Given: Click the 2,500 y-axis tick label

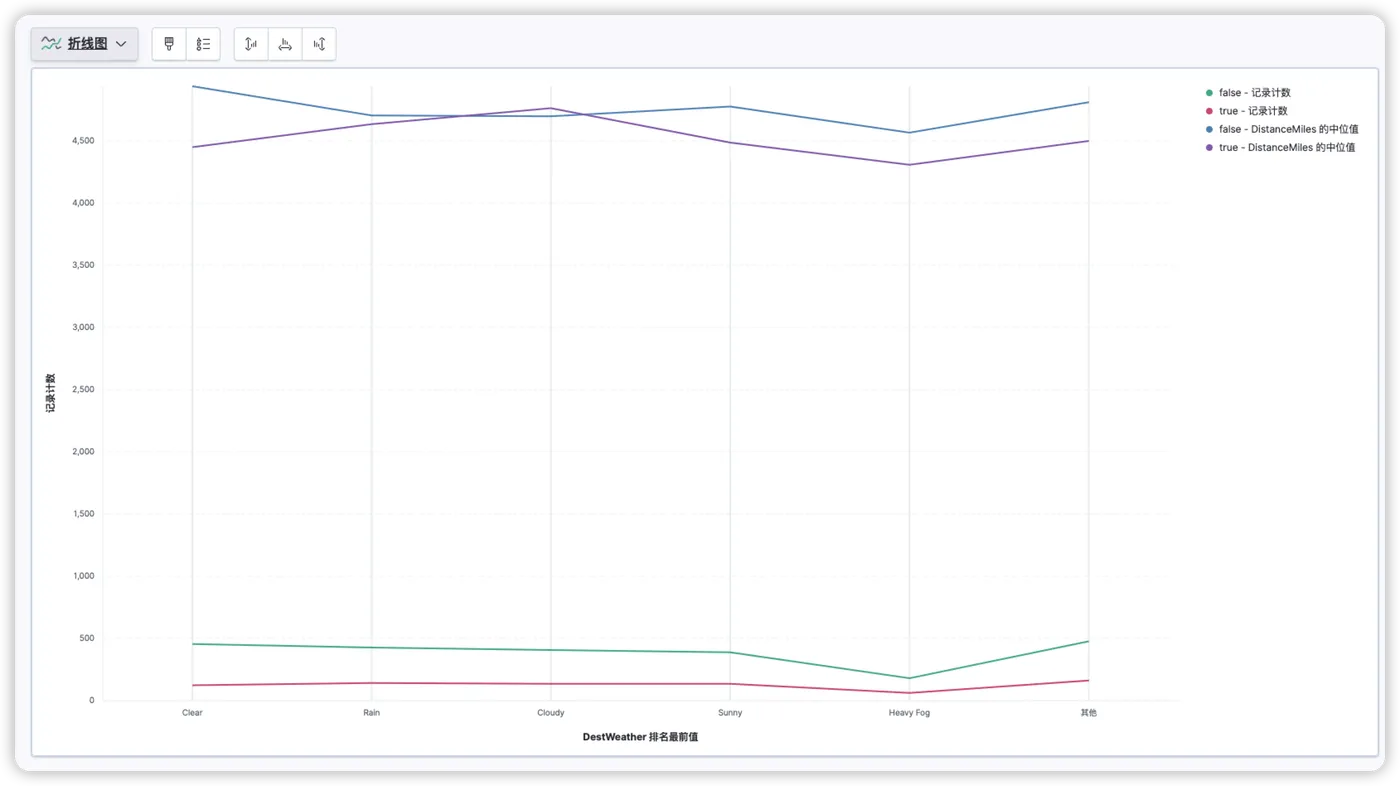Looking at the screenshot, I should click(82, 390).
